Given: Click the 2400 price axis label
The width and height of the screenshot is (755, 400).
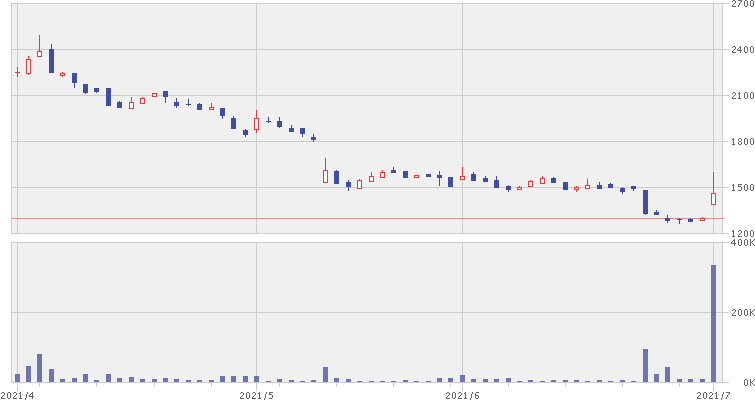Looking at the screenshot, I should tap(741, 50).
